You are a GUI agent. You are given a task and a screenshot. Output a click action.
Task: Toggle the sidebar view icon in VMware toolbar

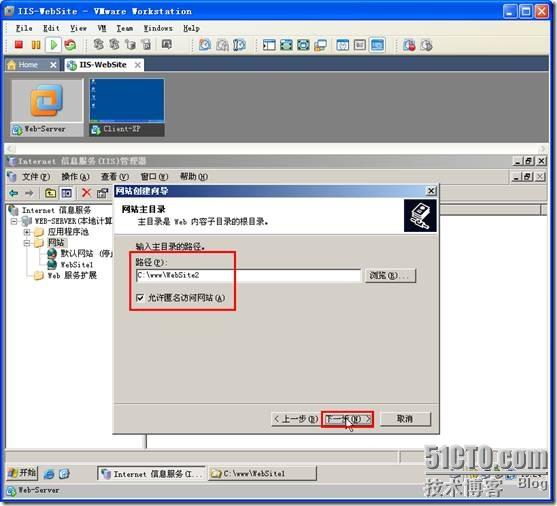269,45
